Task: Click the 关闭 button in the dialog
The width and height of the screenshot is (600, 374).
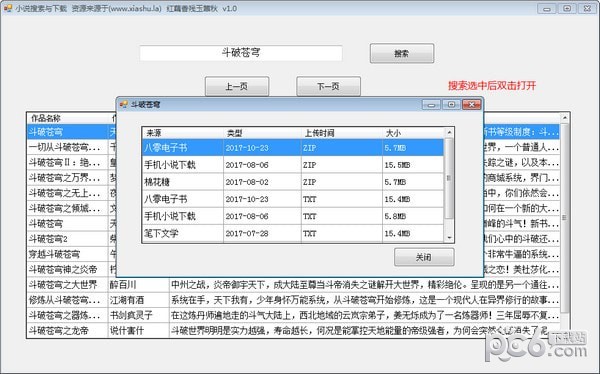Action: coord(424,257)
